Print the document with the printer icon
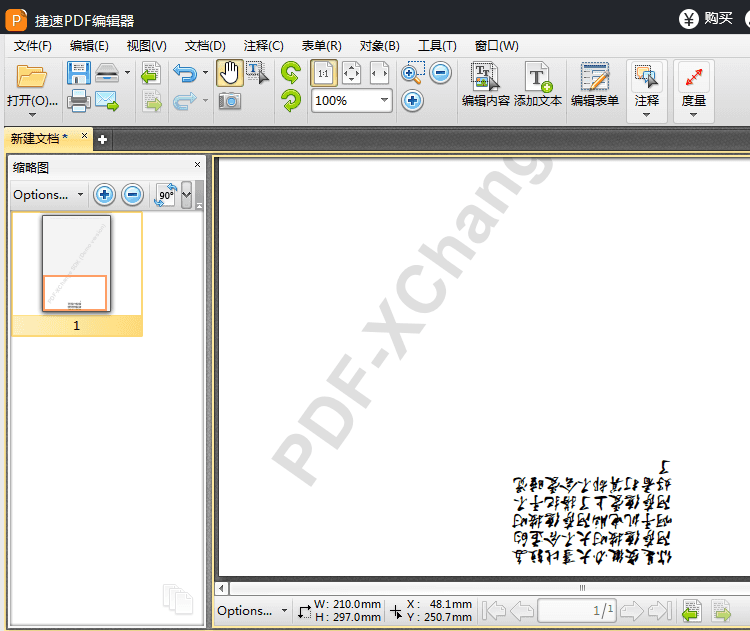 click(79, 101)
